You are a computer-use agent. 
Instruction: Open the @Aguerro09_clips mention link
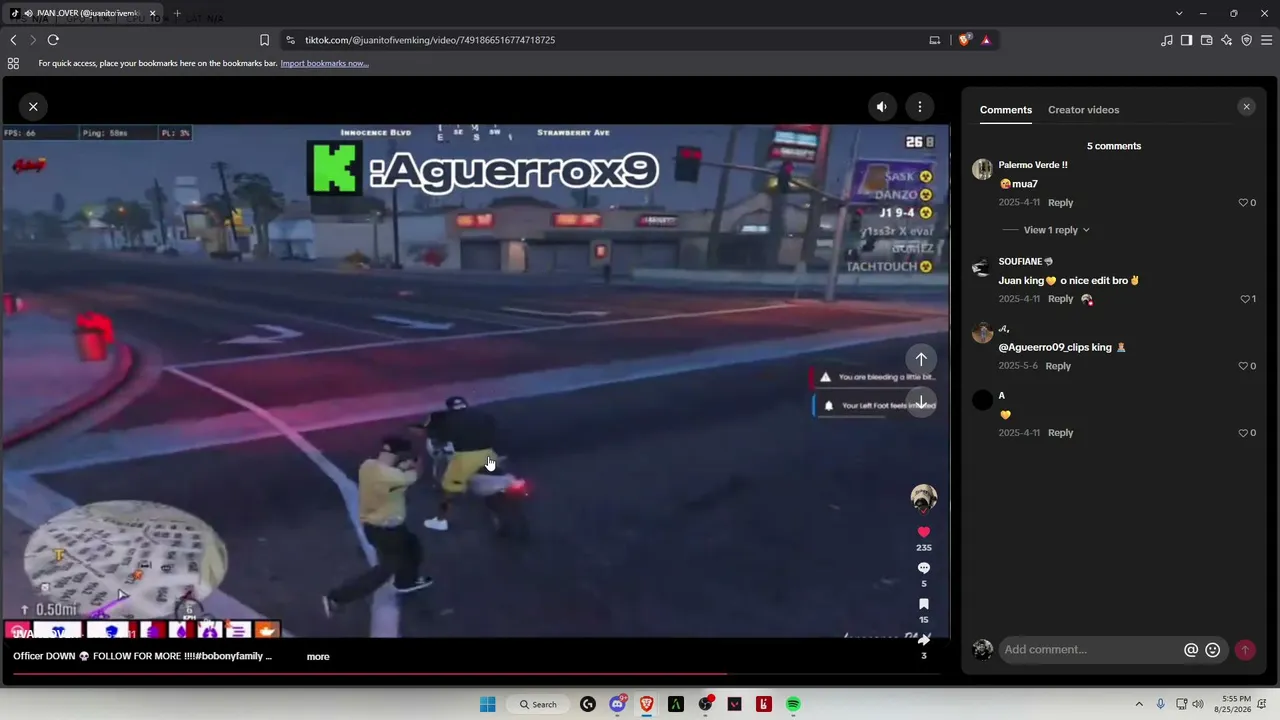pyautogui.click(x=1043, y=347)
